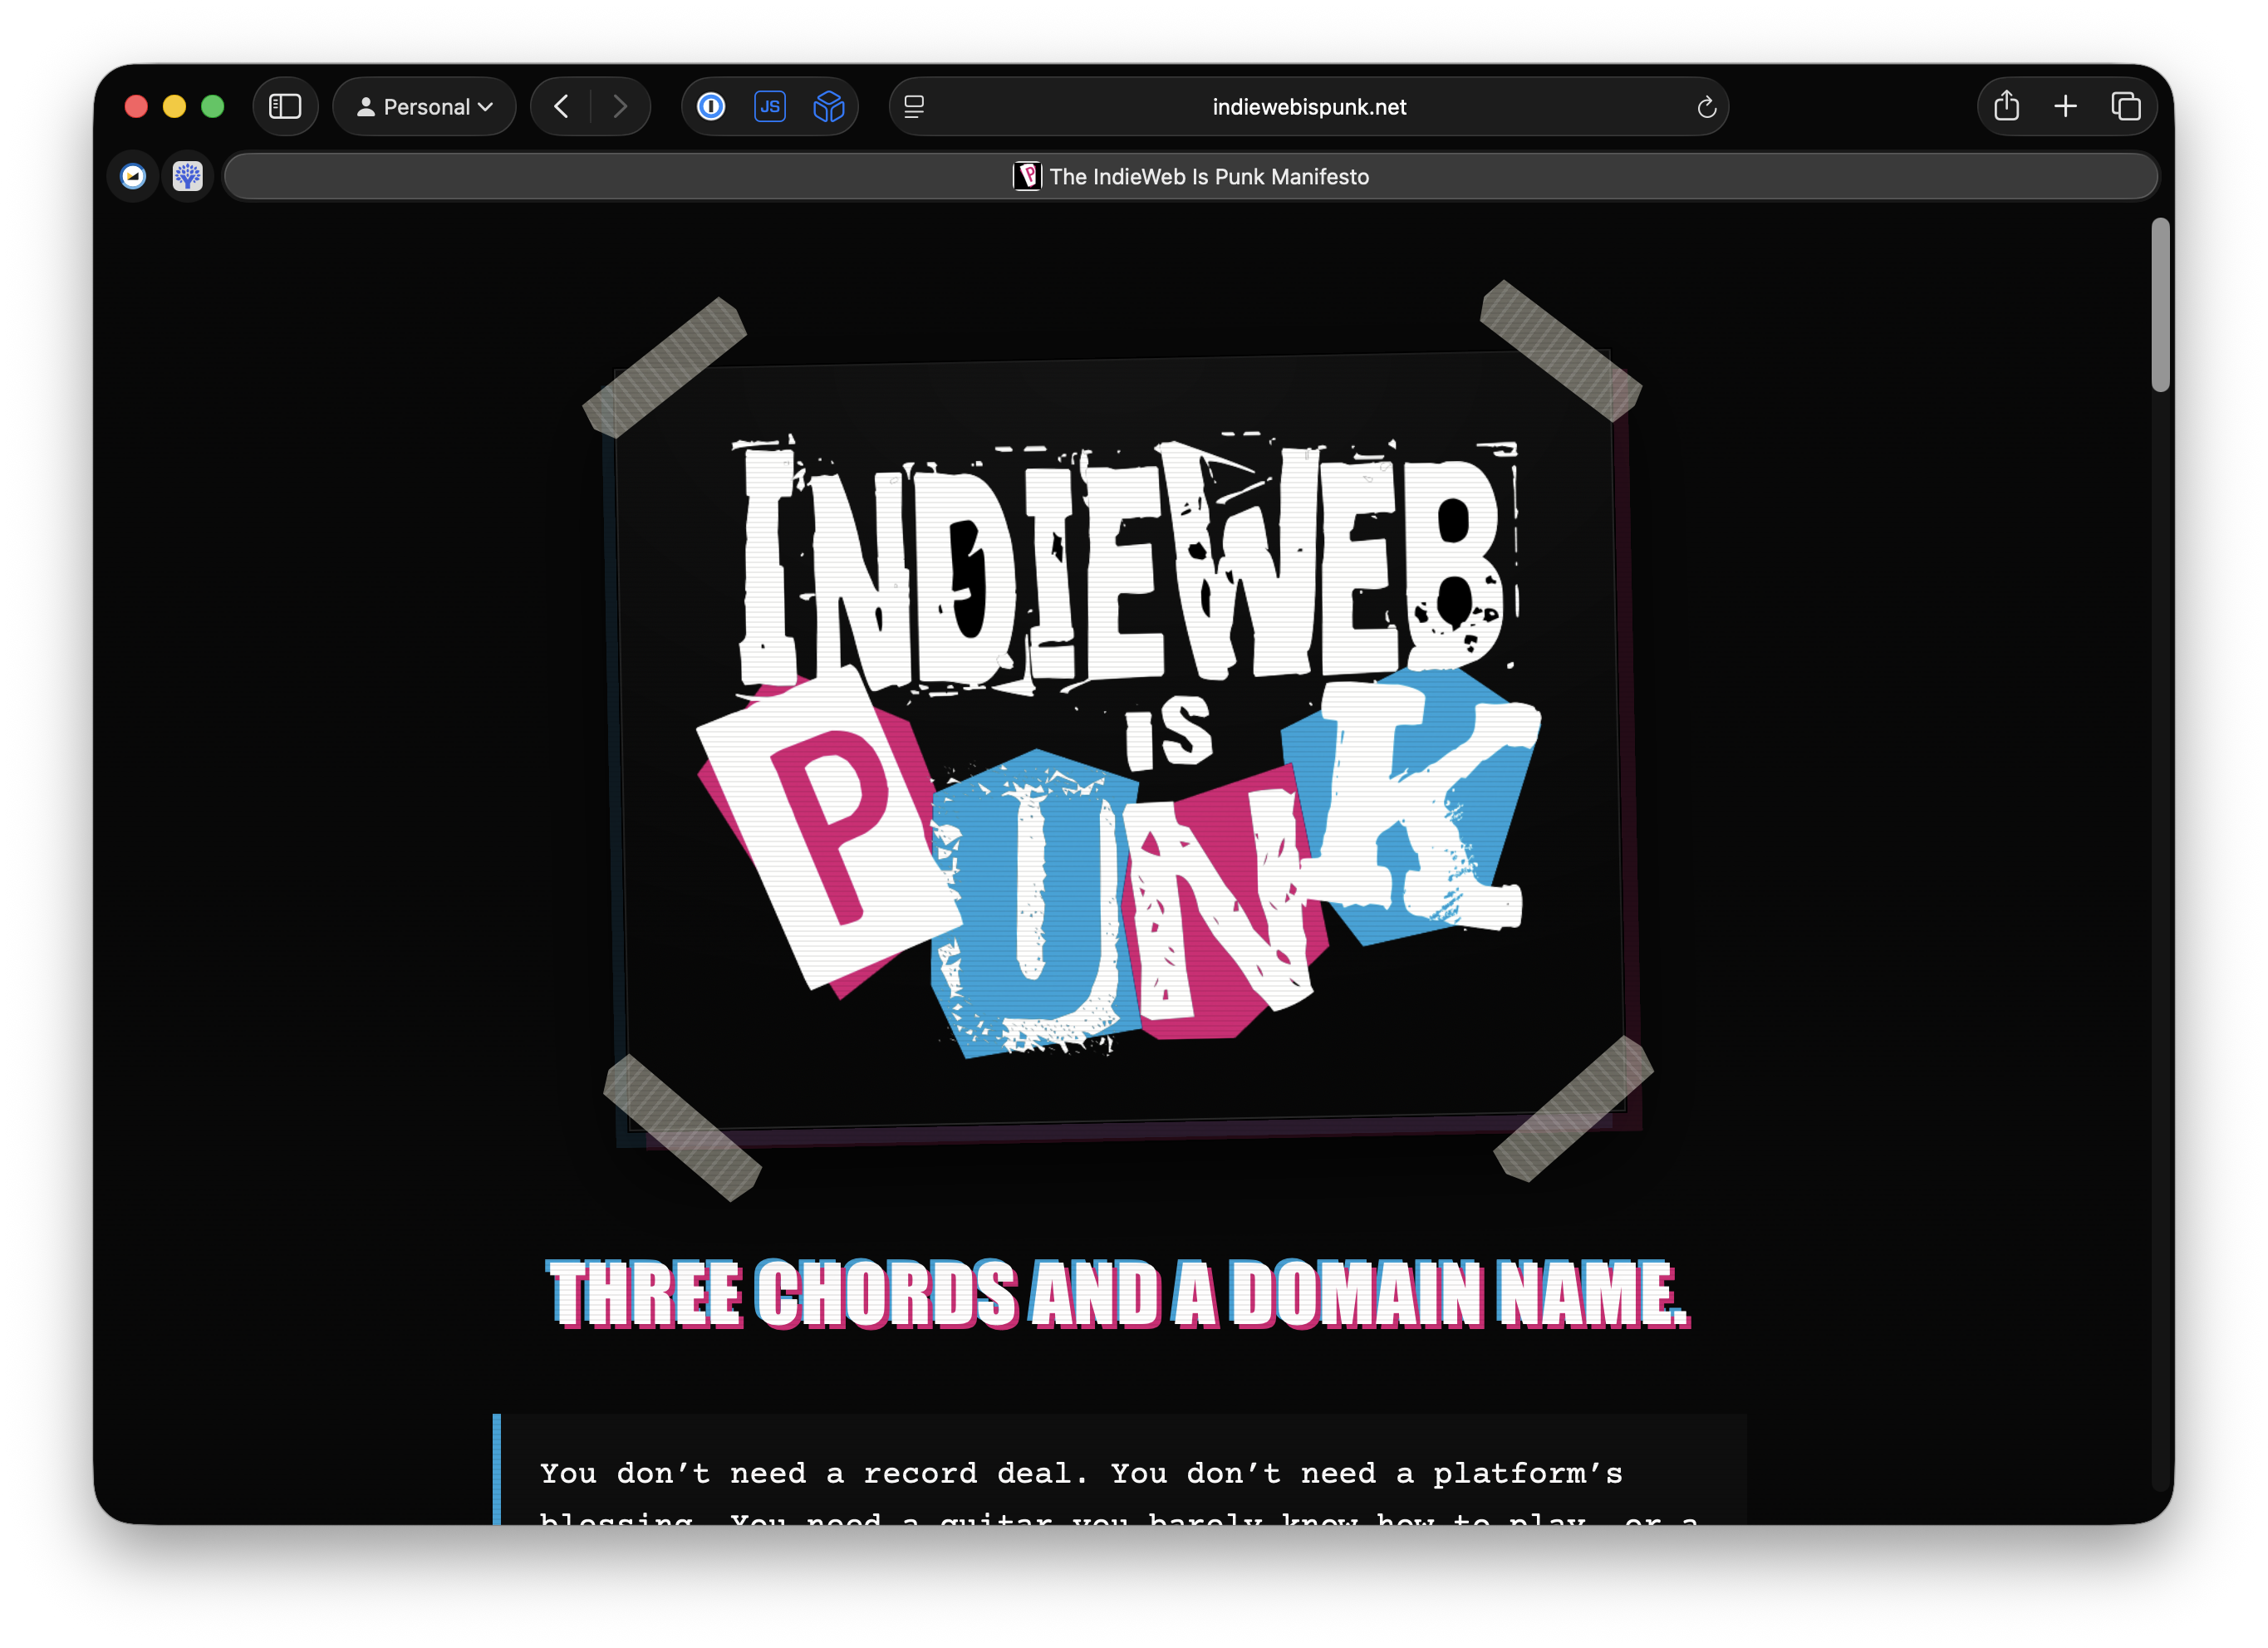Go back to the previous page

(x=561, y=106)
